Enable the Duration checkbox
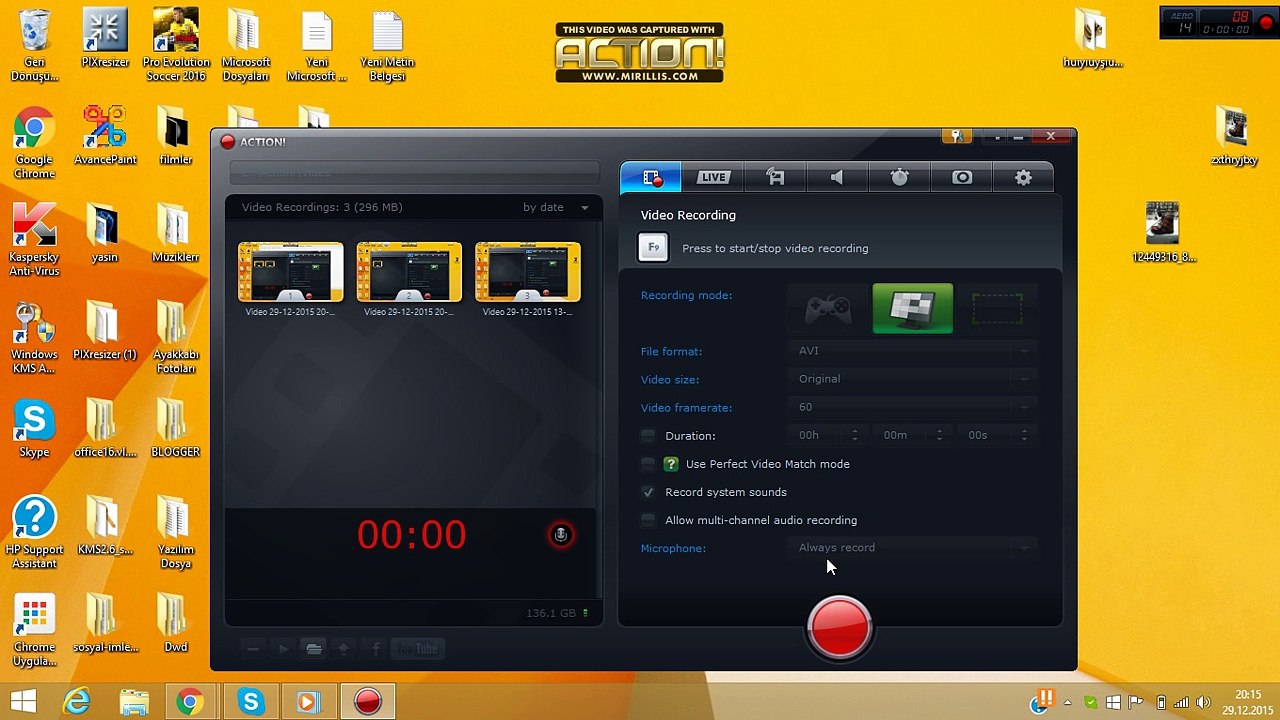This screenshot has height=720, width=1280. click(x=648, y=435)
